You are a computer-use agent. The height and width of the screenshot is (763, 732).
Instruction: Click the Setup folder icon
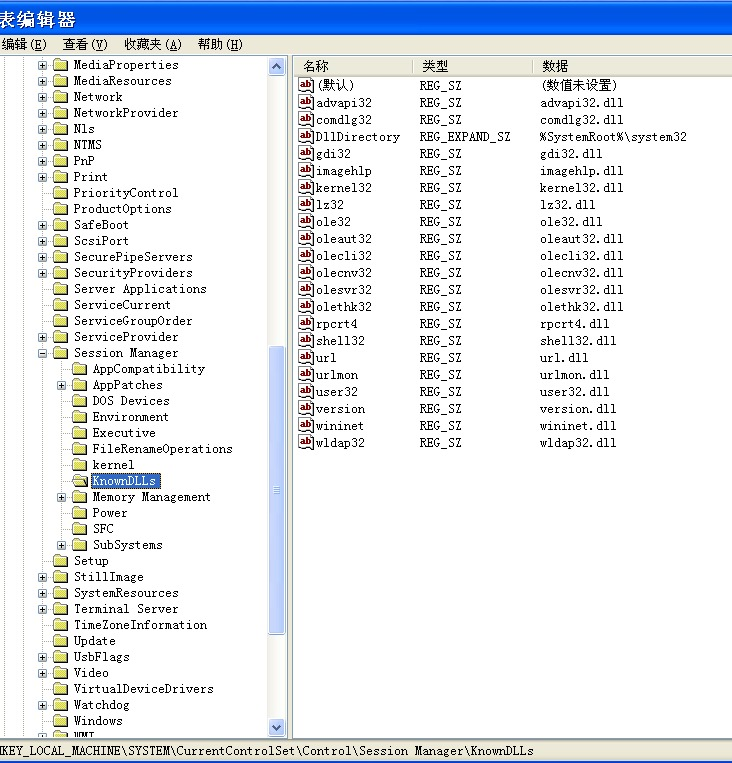tap(60, 561)
